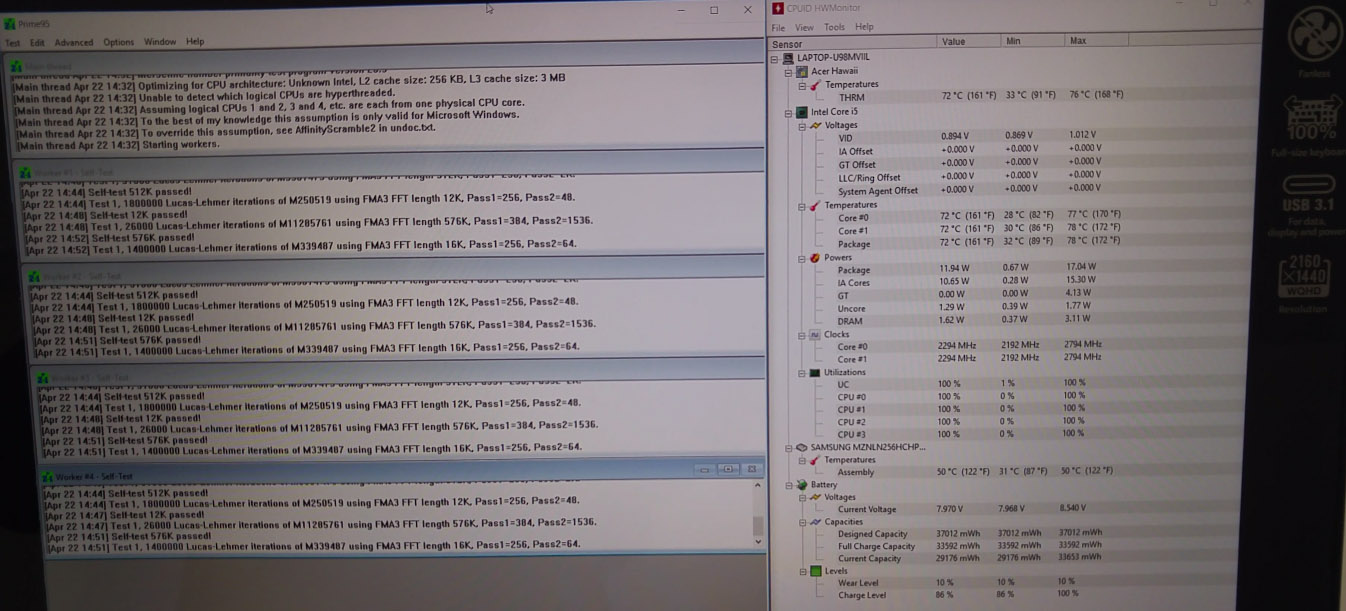Click the Value column header
This screenshot has height=611, width=1346.
pyautogui.click(x=969, y=42)
